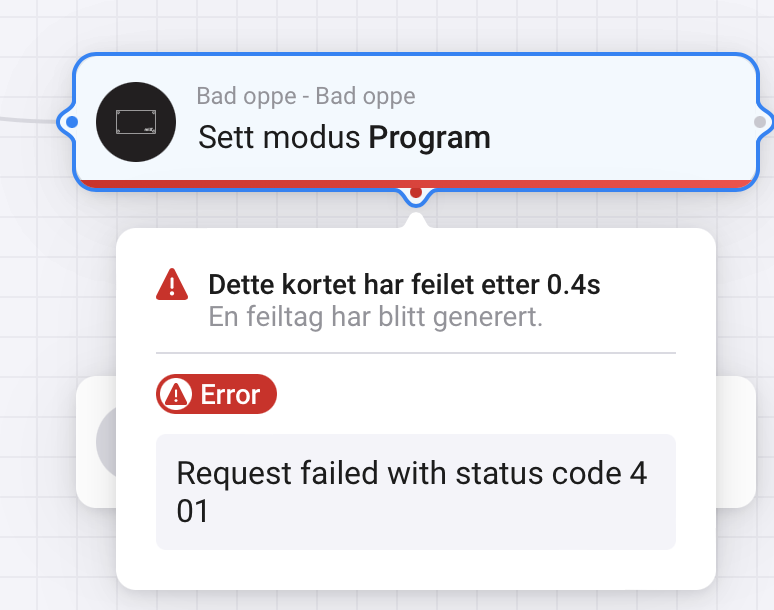Click the gray connection line entering the card
The height and width of the screenshot is (610, 774).
pyautogui.click(x=29, y=120)
